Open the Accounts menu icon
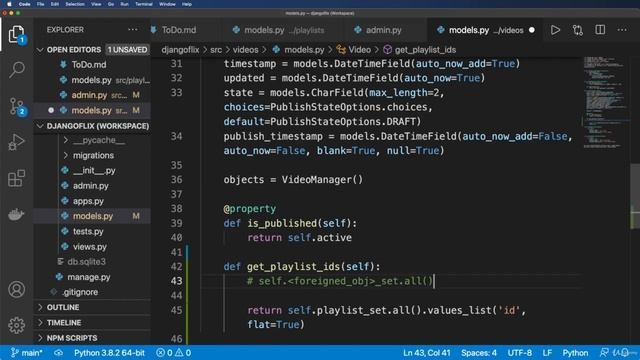This screenshot has width=640, height=360. coord(16,289)
